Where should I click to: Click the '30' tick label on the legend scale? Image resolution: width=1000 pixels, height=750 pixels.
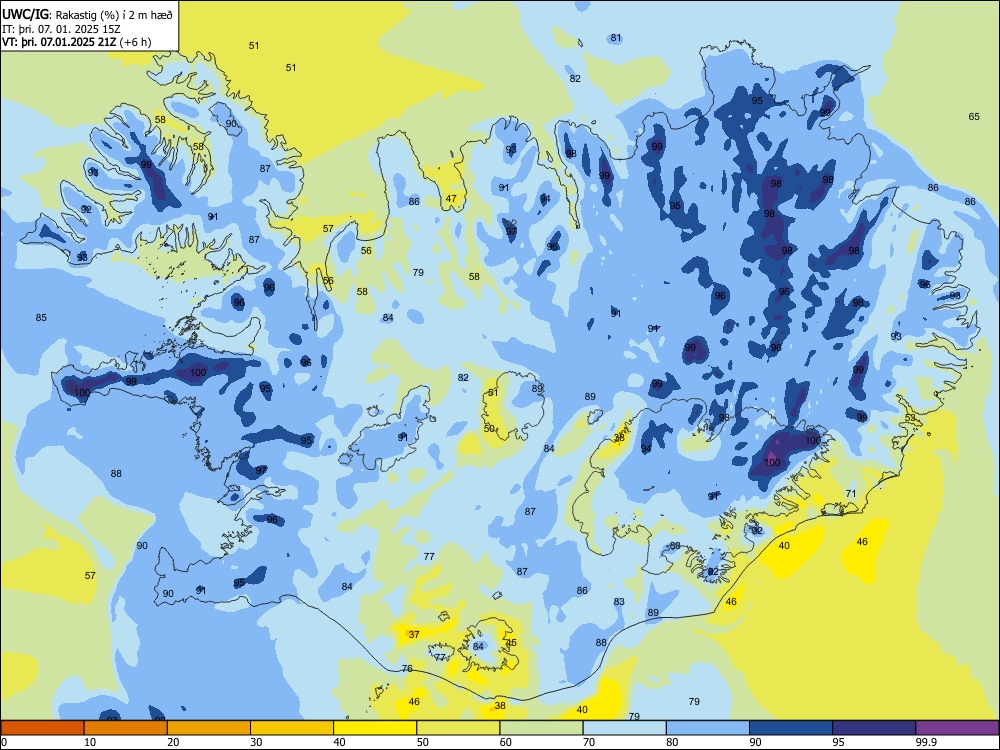[x=256, y=742]
